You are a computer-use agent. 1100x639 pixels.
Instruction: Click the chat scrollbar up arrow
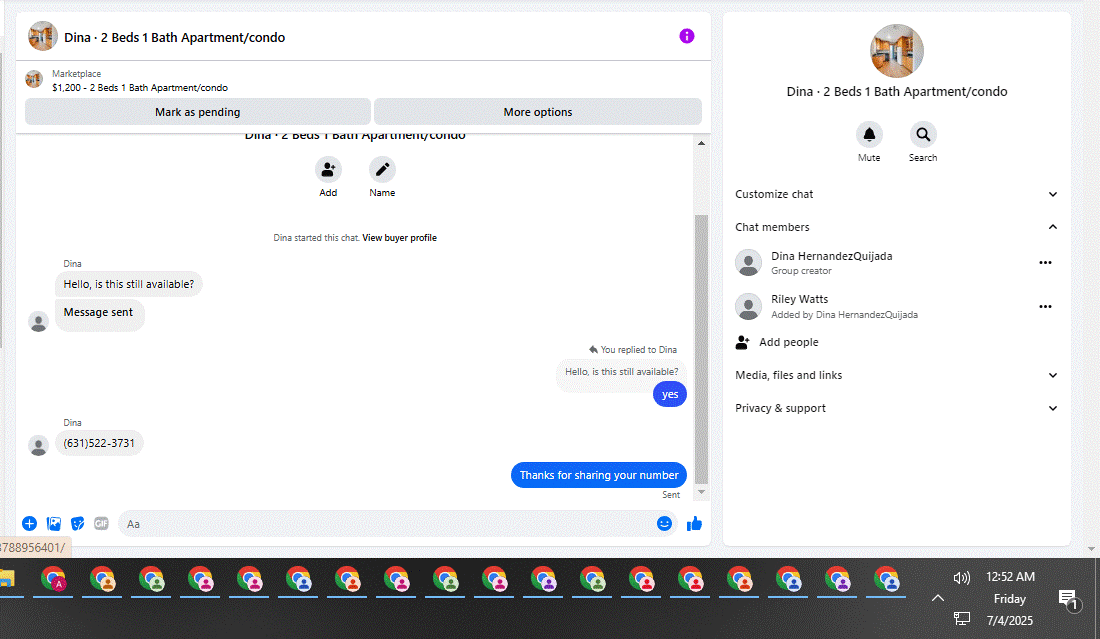pyautogui.click(x=701, y=143)
